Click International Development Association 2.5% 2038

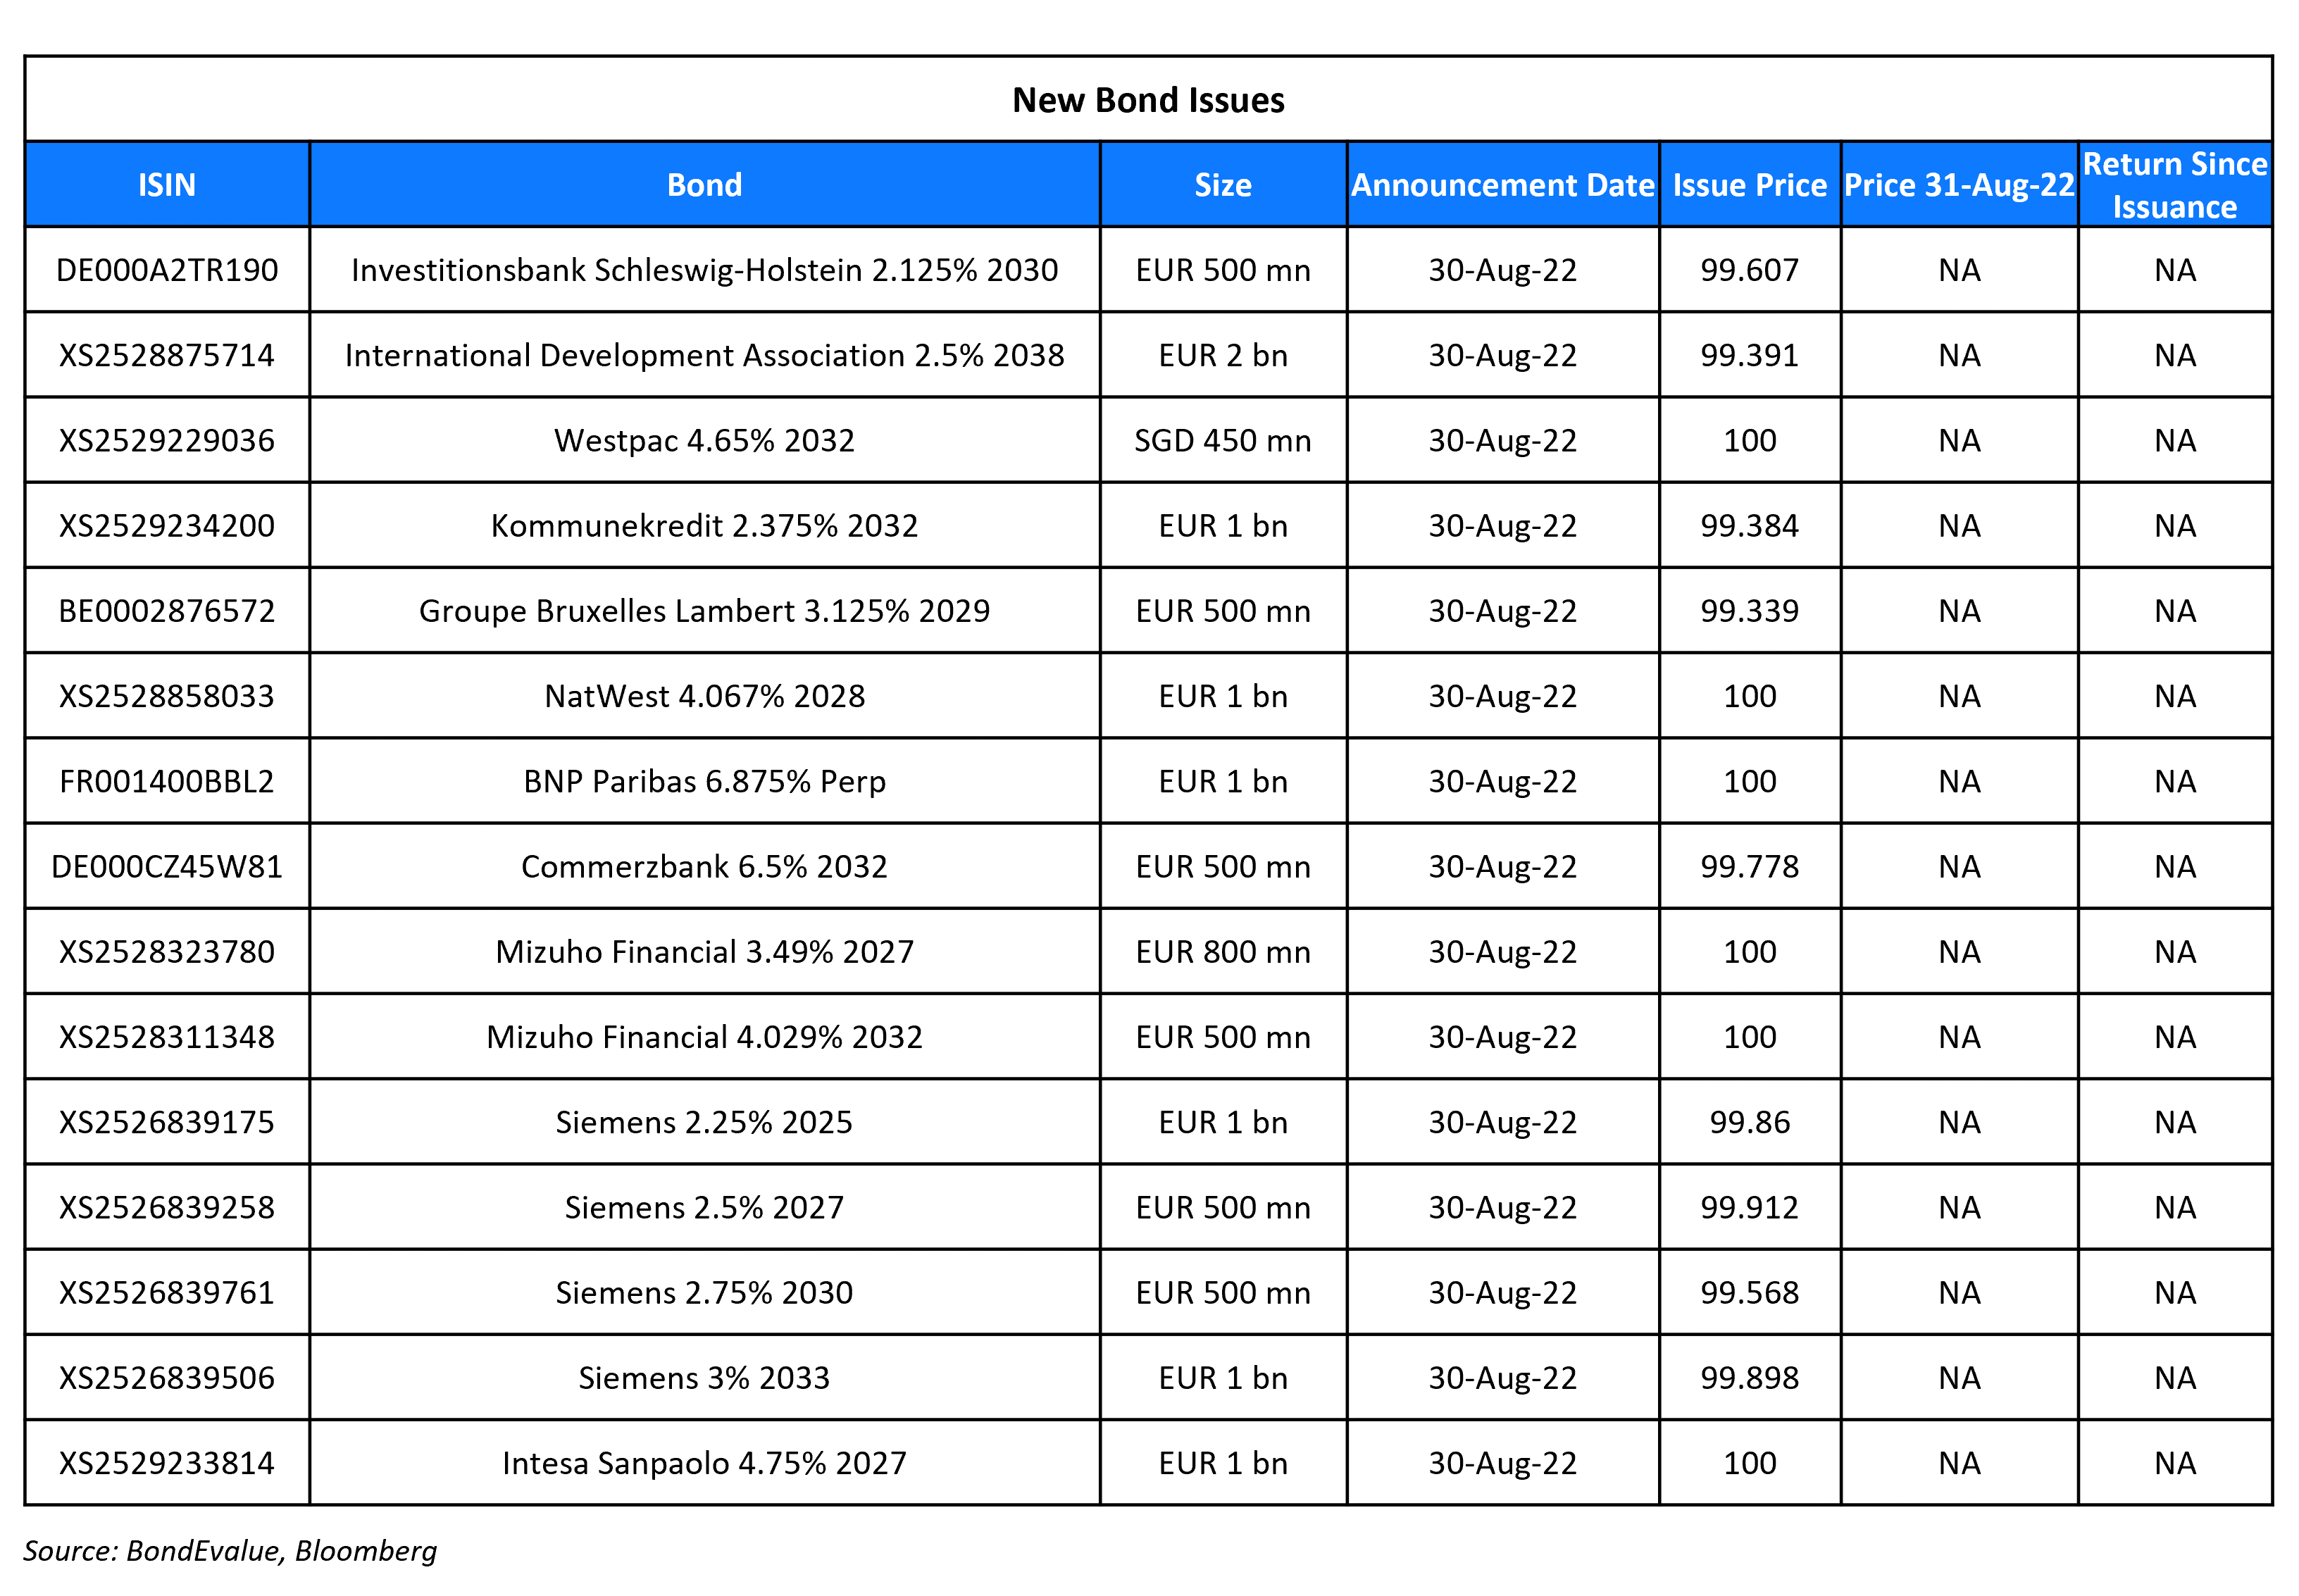click(x=704, y=355)
